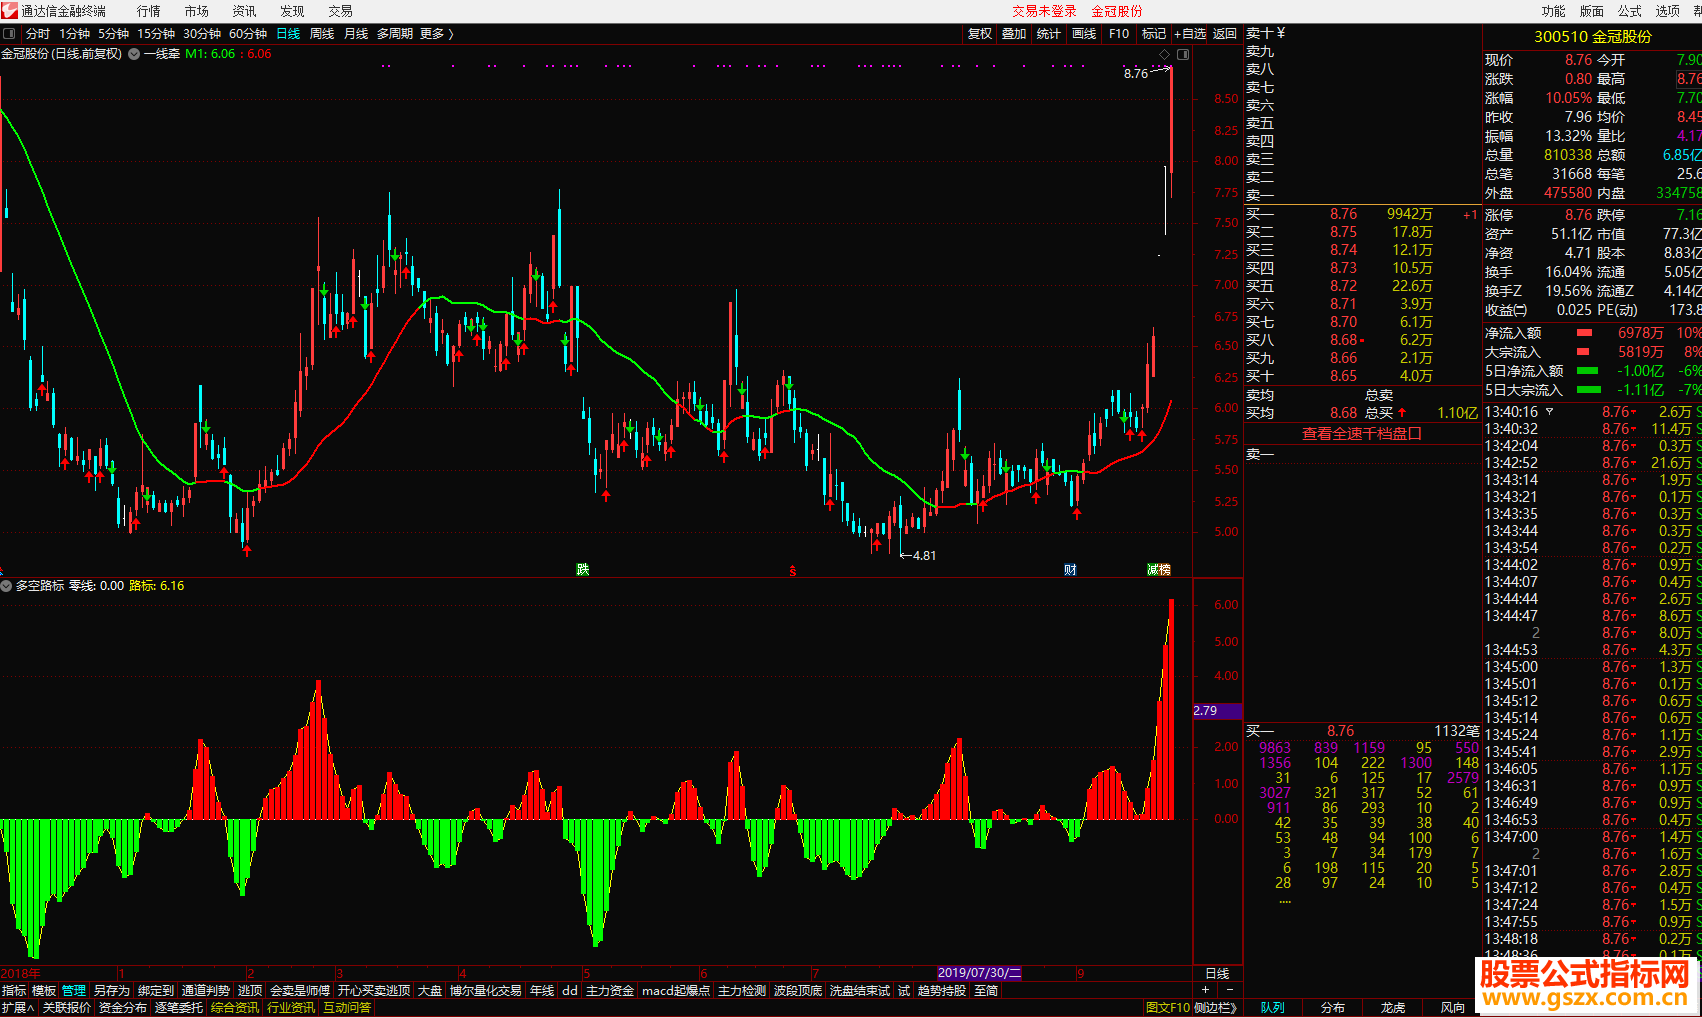Click the 通达信 app logo icon

9,11
